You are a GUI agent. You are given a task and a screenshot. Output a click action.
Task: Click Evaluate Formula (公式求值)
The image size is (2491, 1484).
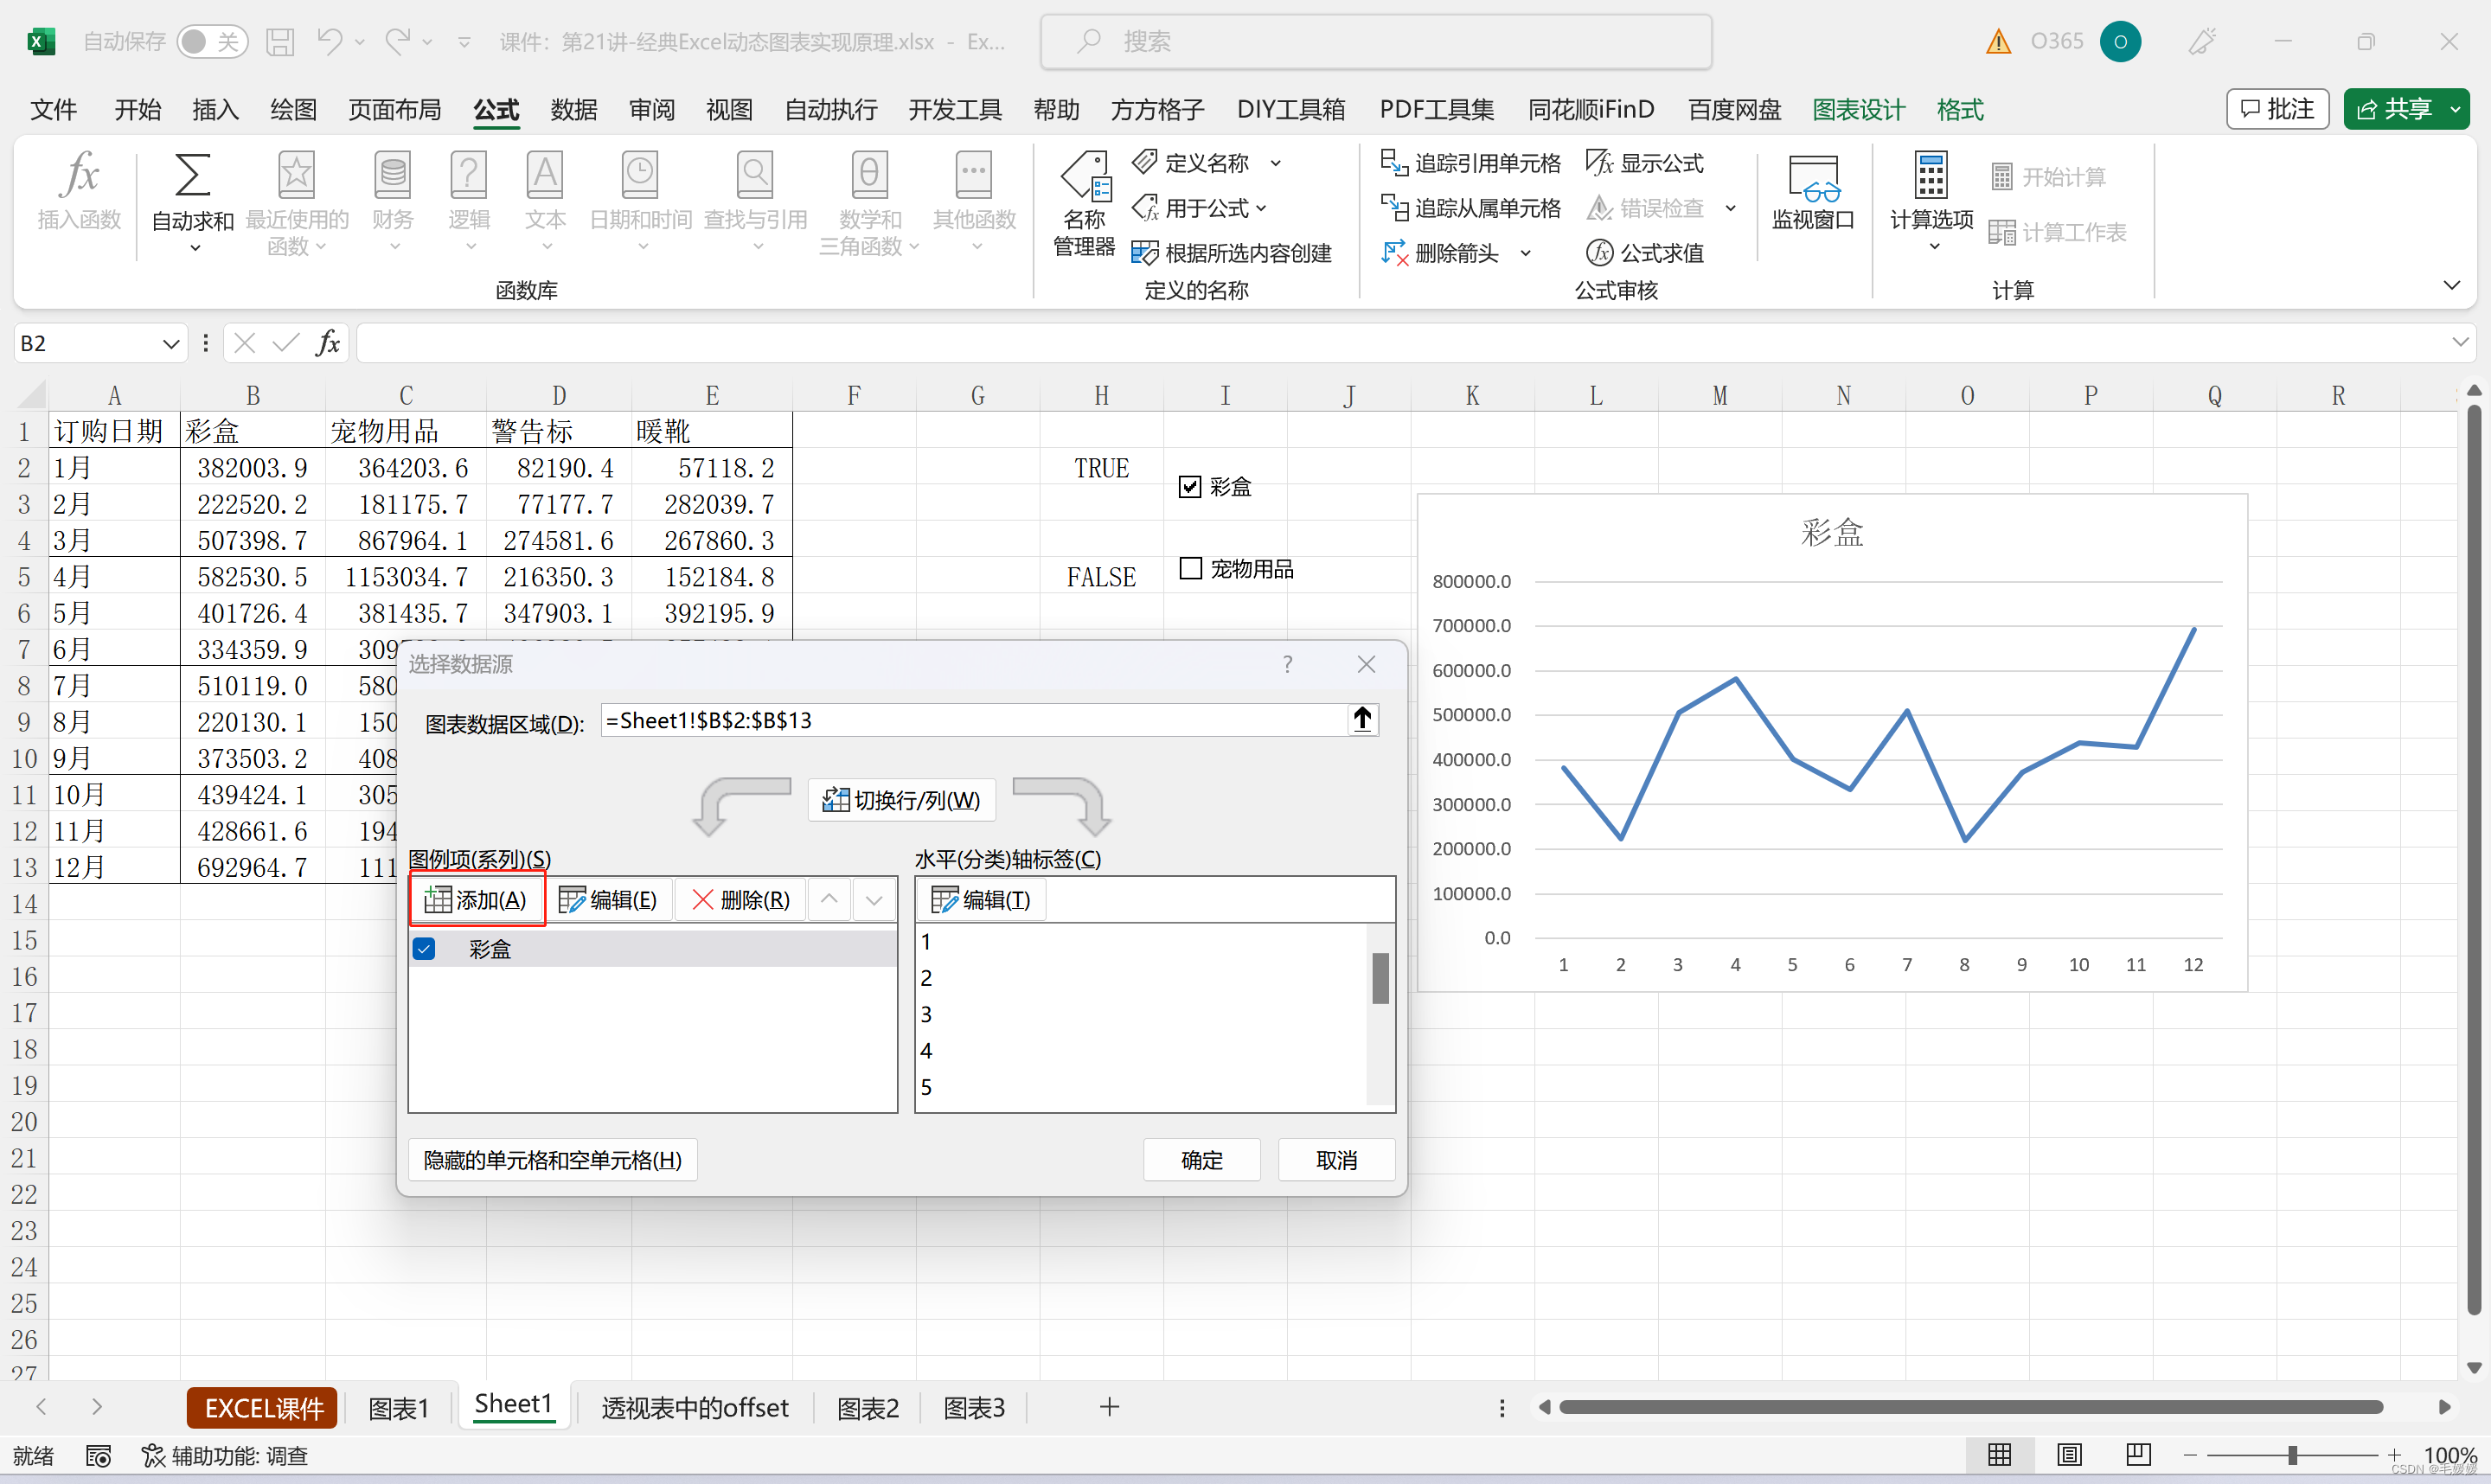coord(1645,253)
